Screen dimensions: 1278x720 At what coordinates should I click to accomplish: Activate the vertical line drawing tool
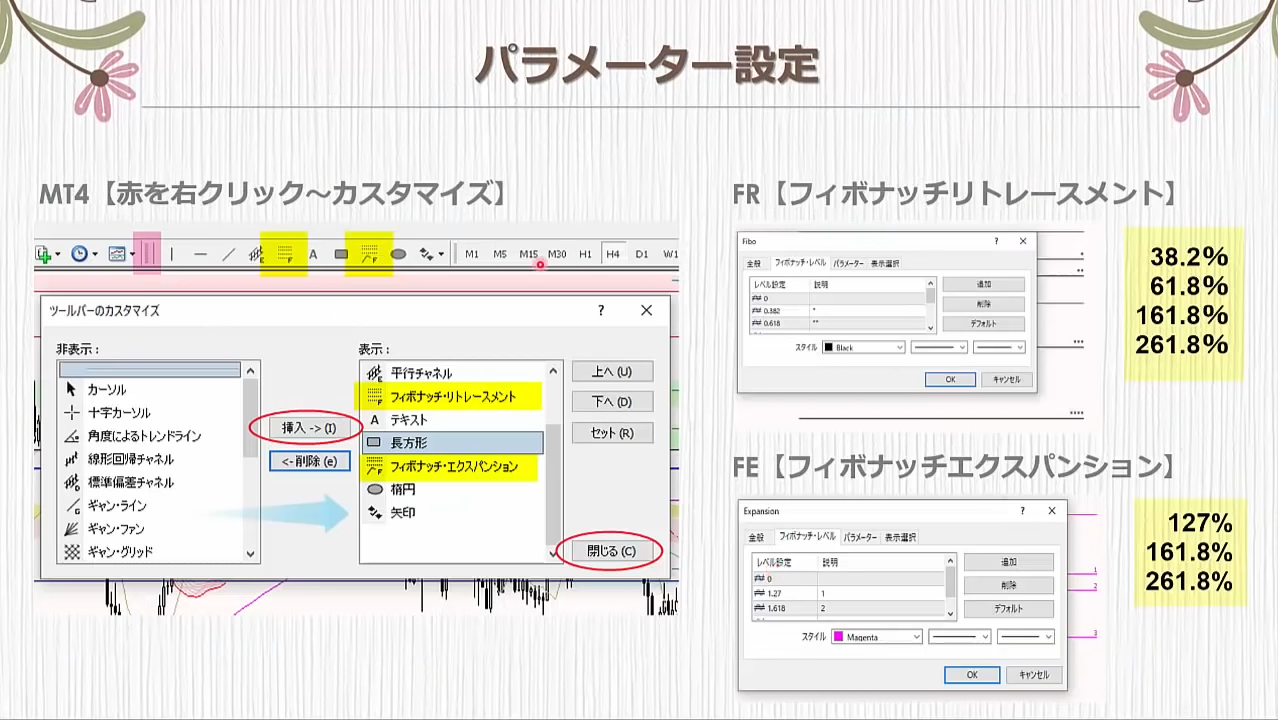tap(171, 254)
